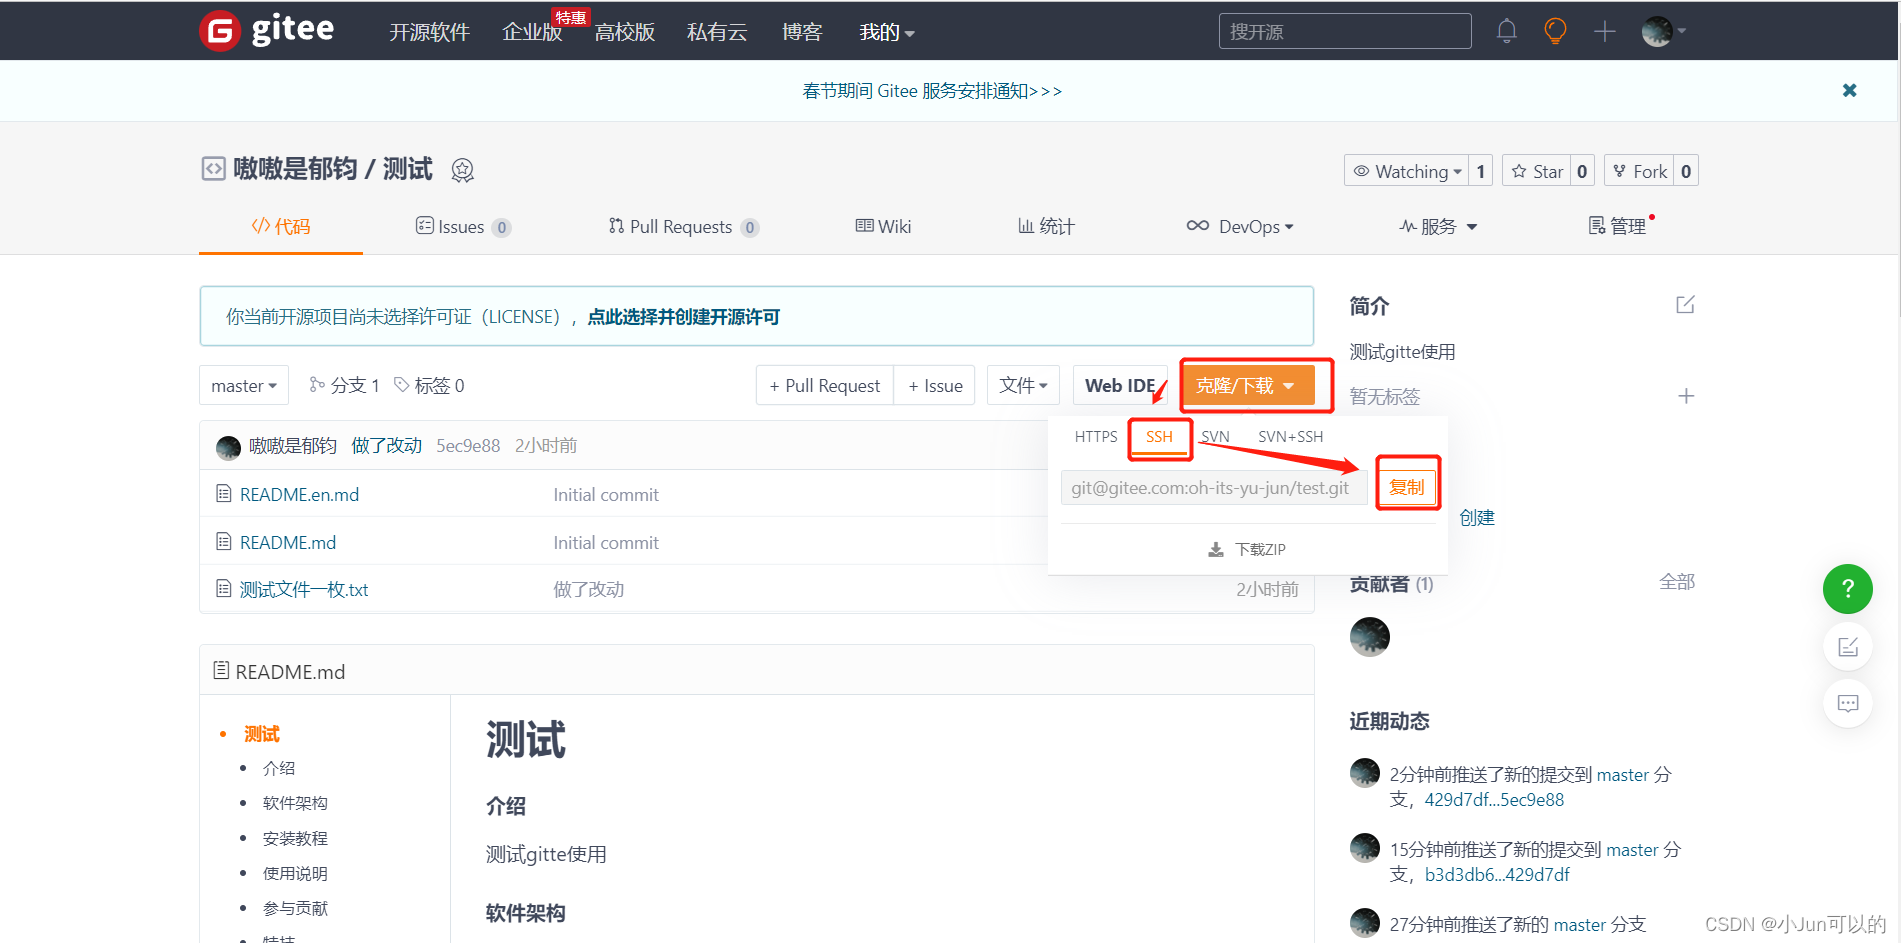Expand the 服务 dropdown tab
1901x943 pixels.
click(1438, 226)
